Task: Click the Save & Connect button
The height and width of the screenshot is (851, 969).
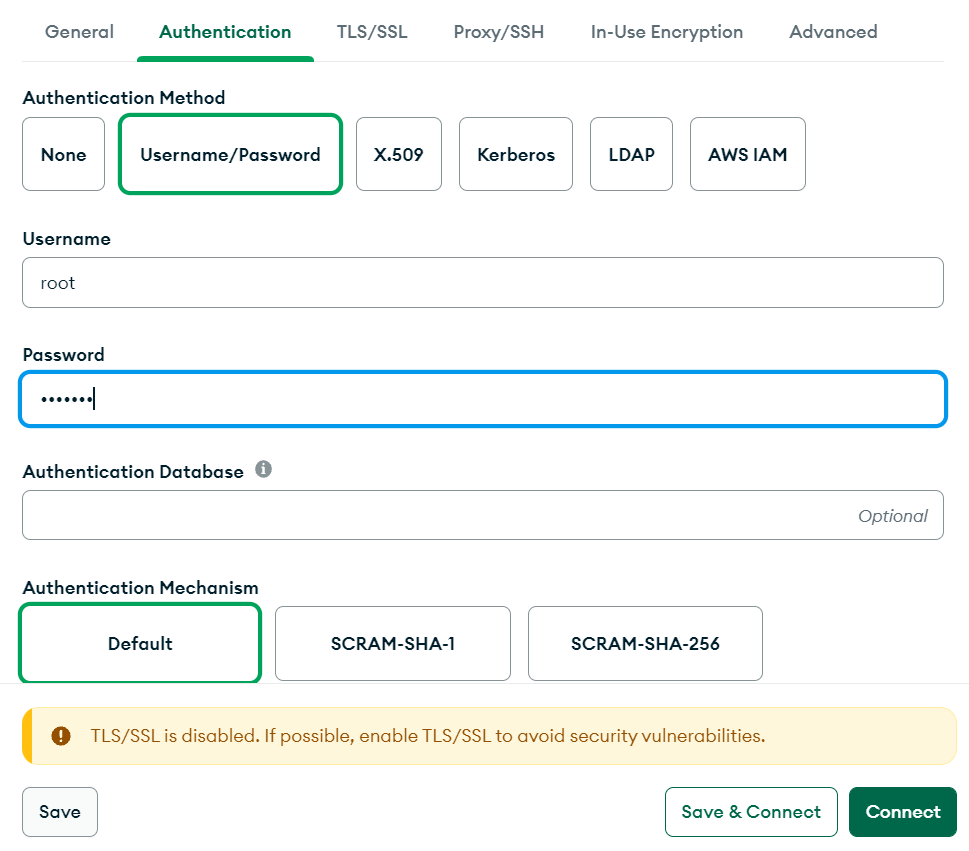Action: (x=751, y=812)
